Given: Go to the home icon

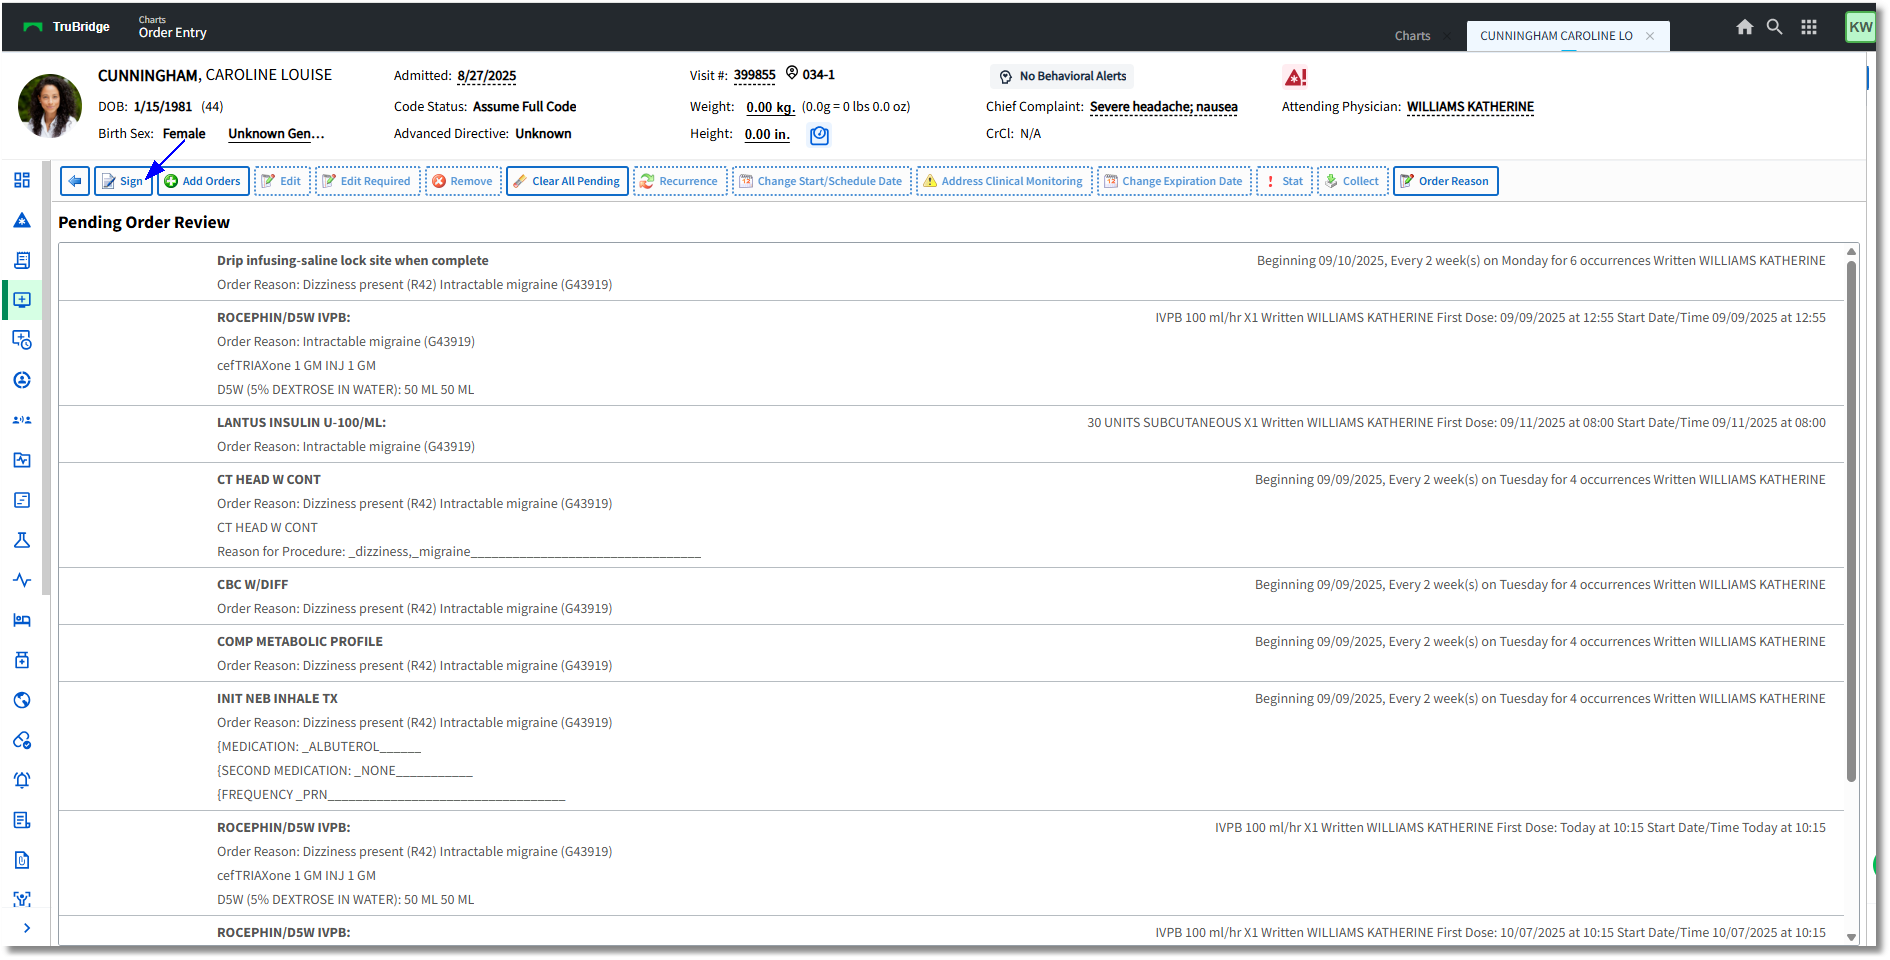Looking at the screenshot, I should (1744, 27).
